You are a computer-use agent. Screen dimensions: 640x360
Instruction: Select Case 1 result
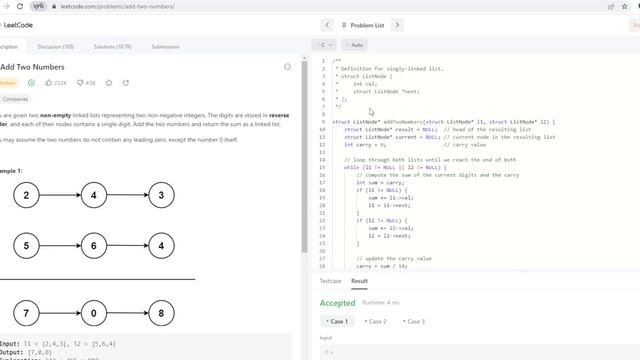tap(337, 321)
